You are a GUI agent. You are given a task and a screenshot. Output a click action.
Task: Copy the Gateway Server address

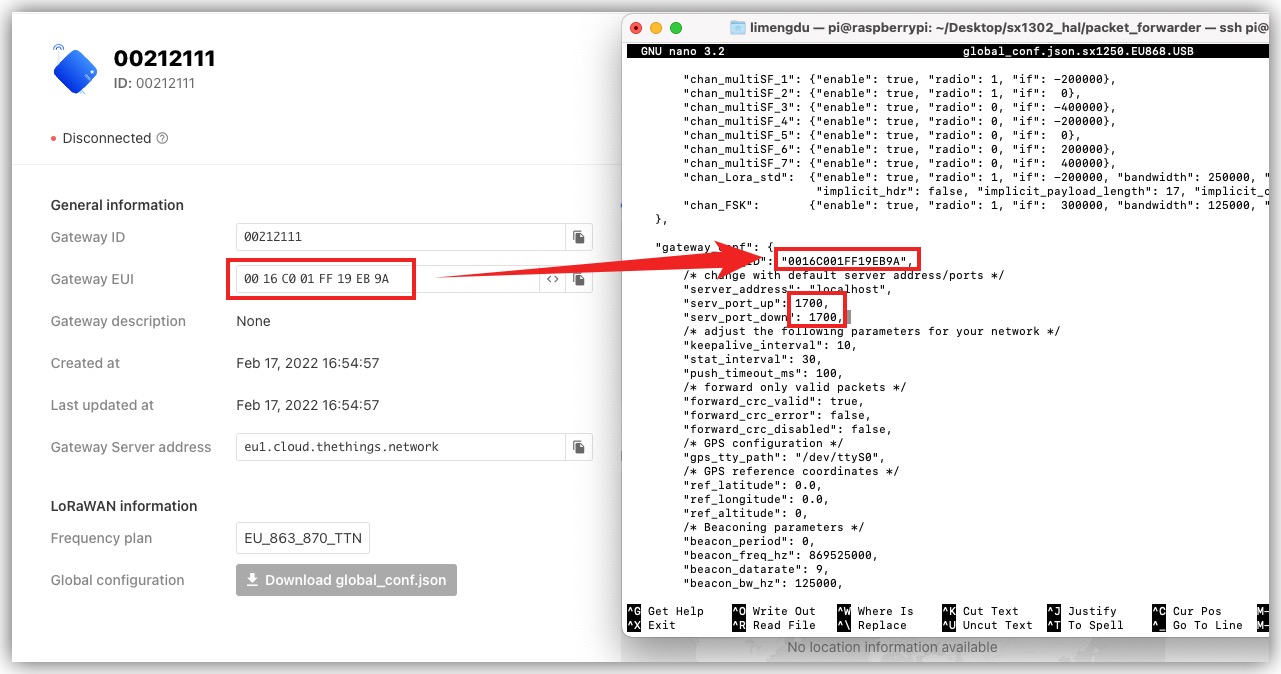[579, 447]
